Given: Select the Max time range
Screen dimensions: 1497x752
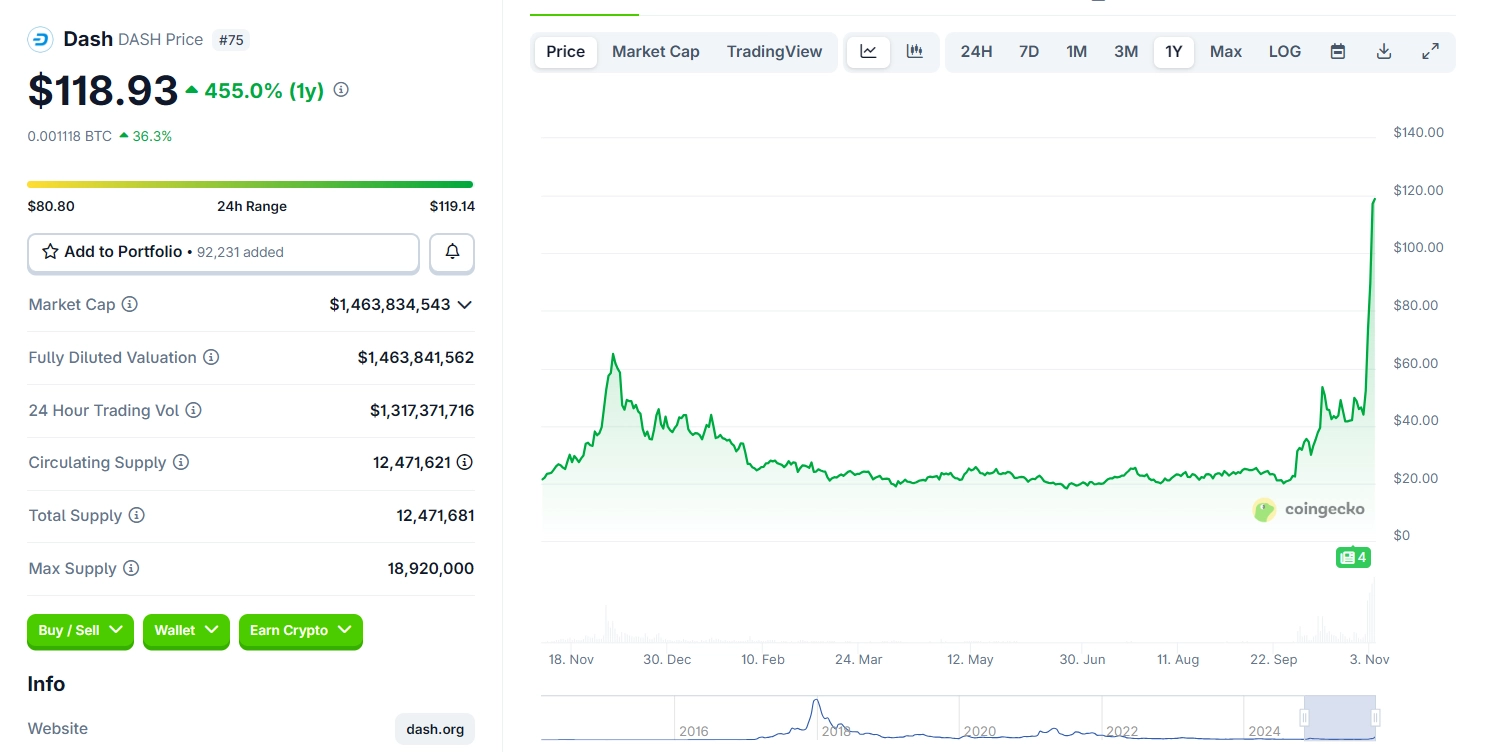Looking at the screenshot, I should (1225, 52).
